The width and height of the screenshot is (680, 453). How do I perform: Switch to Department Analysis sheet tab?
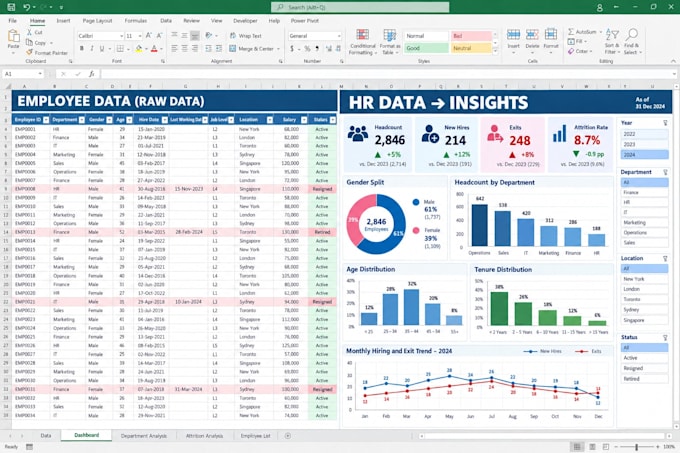144,436
